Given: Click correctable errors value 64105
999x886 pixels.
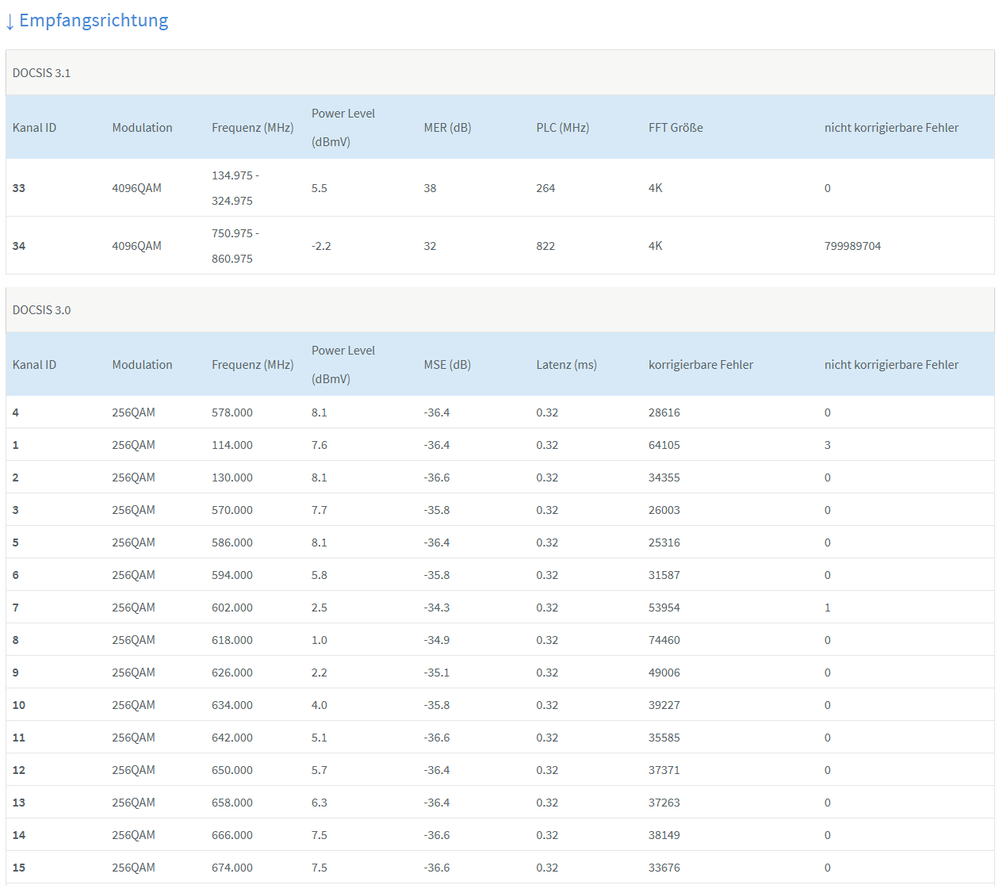Looking at the screenshot, I should tap(664, 445).
